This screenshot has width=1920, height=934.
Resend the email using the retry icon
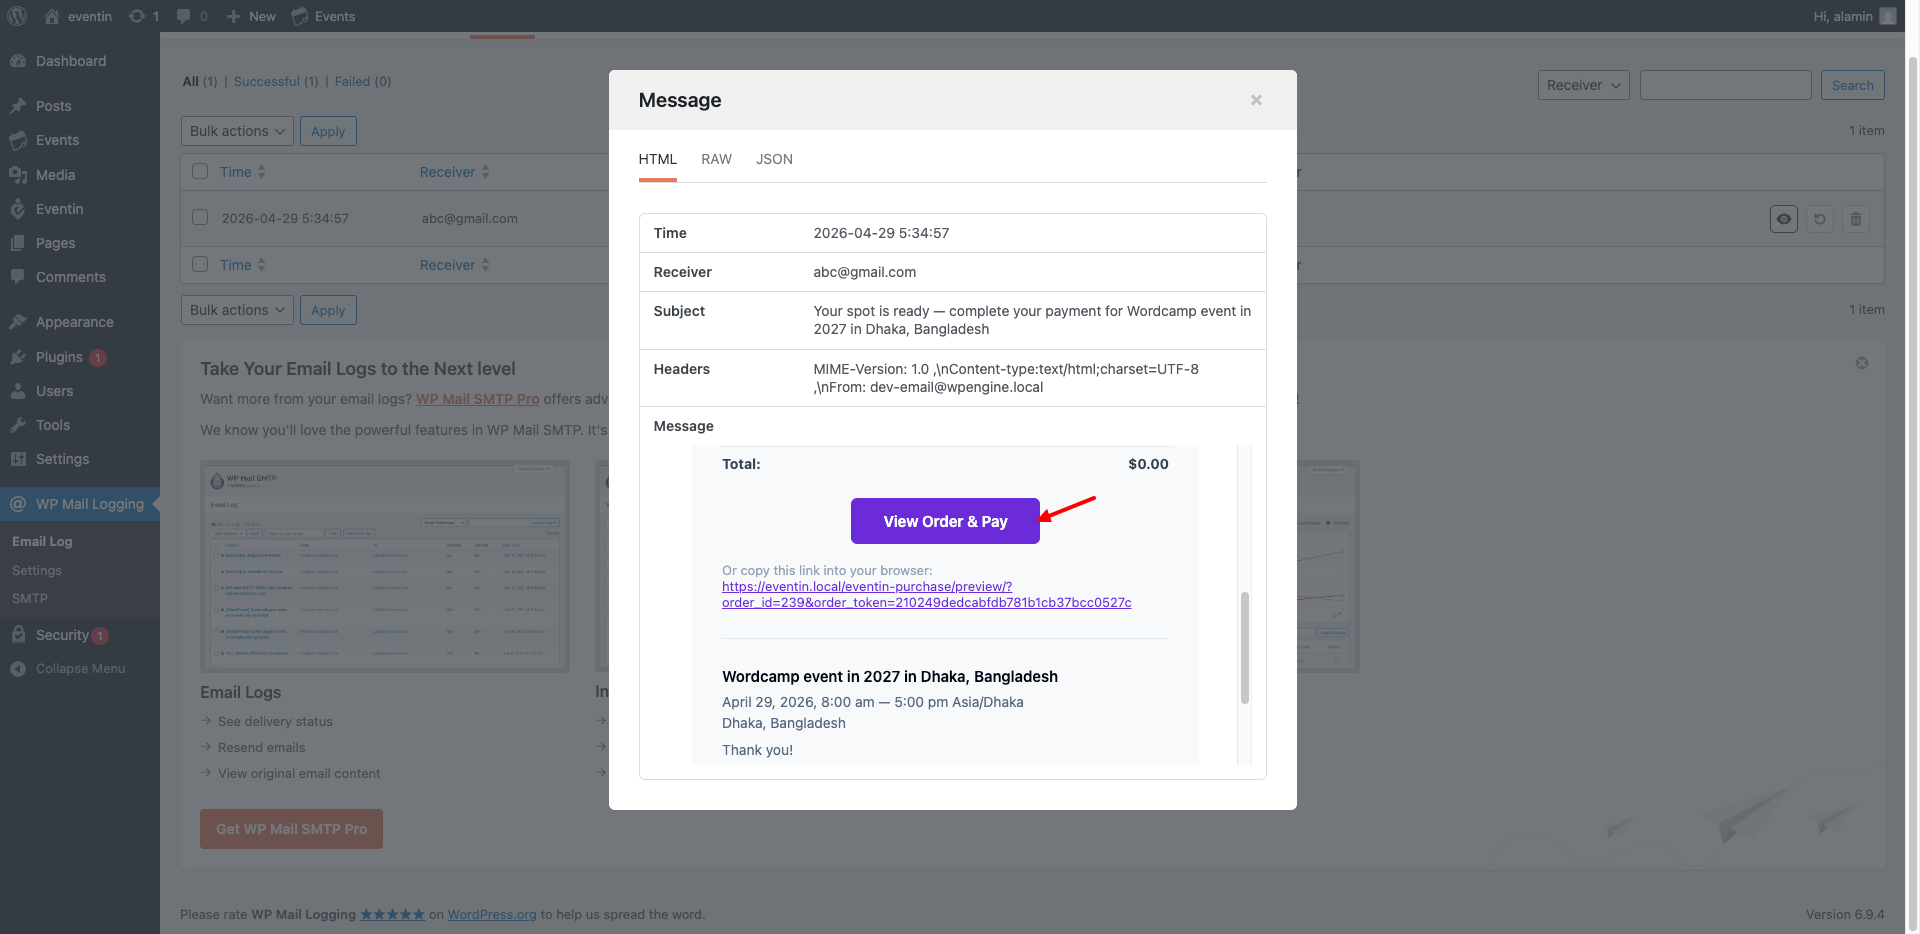1820,219
